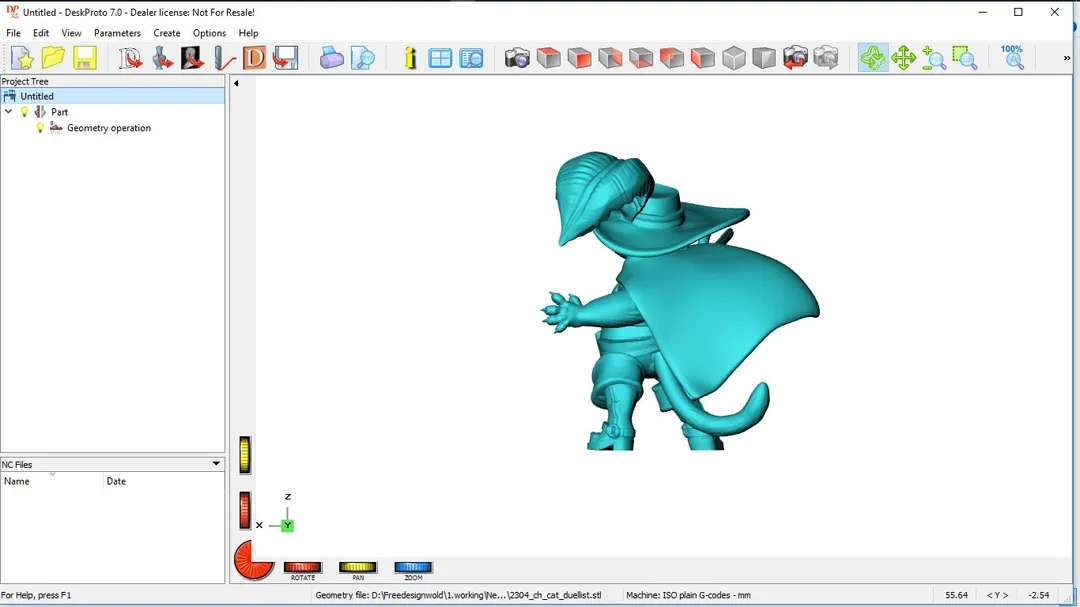The height and width of the screenshot is (607, 1080).
Task: Click the < Y > indicator in status bar
Action: 997,595
